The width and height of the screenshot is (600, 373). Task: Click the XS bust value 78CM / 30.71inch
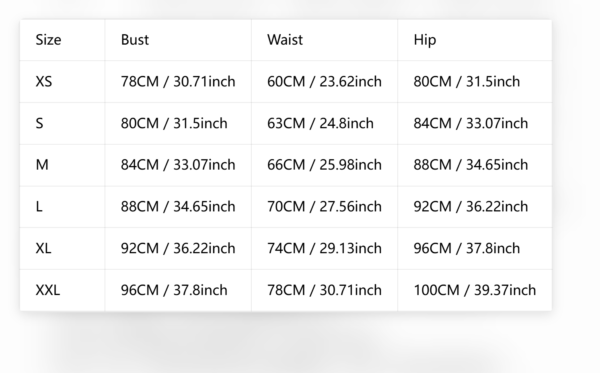click(x=178, y=81)
